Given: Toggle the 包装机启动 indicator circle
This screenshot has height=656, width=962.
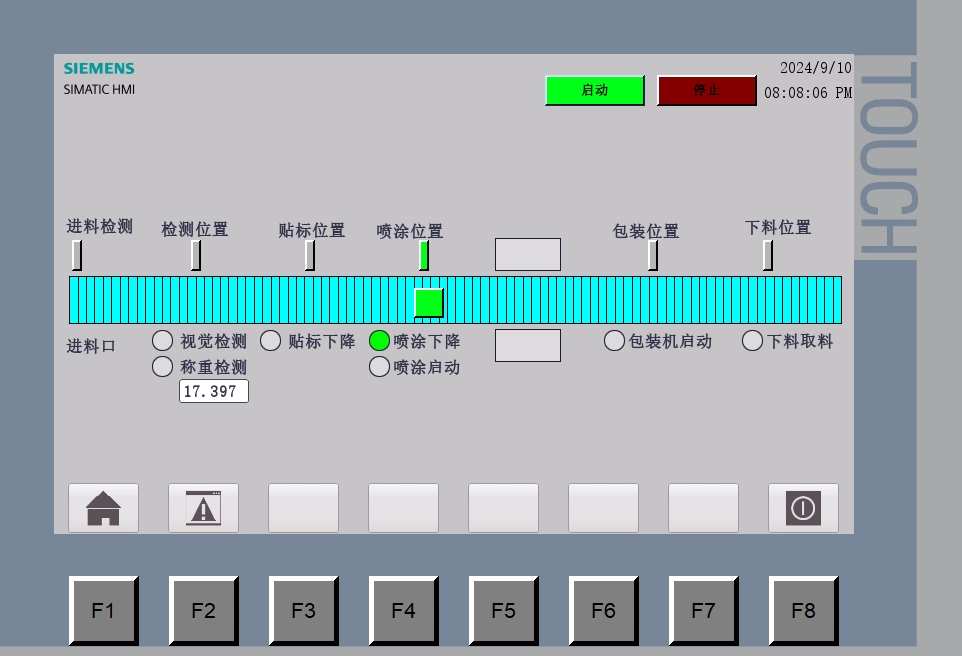Looking at the screenshot, I should tap(614, 341).
